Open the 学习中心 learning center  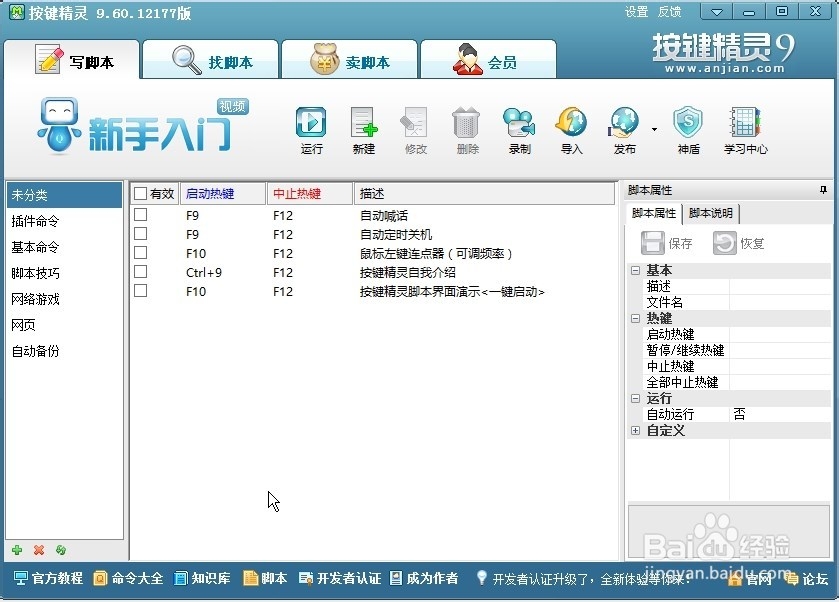[x=745, y=130]
